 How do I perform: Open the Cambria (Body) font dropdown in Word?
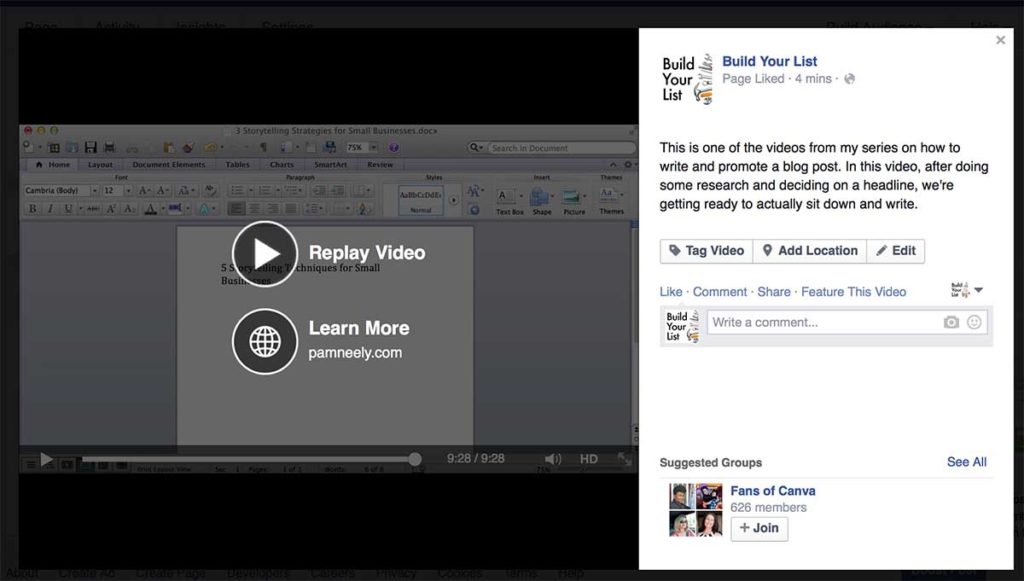[94, 191]
